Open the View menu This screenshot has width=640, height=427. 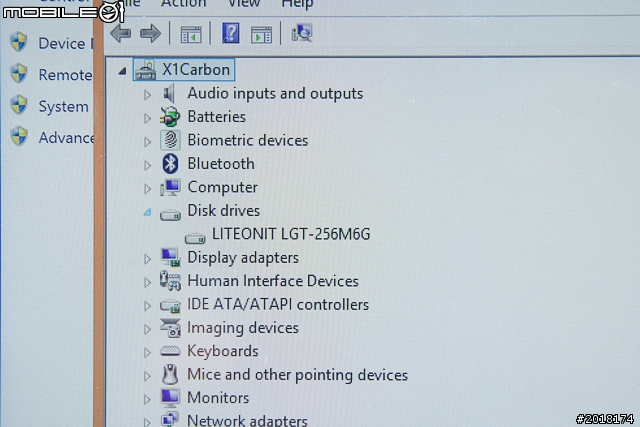244,4
